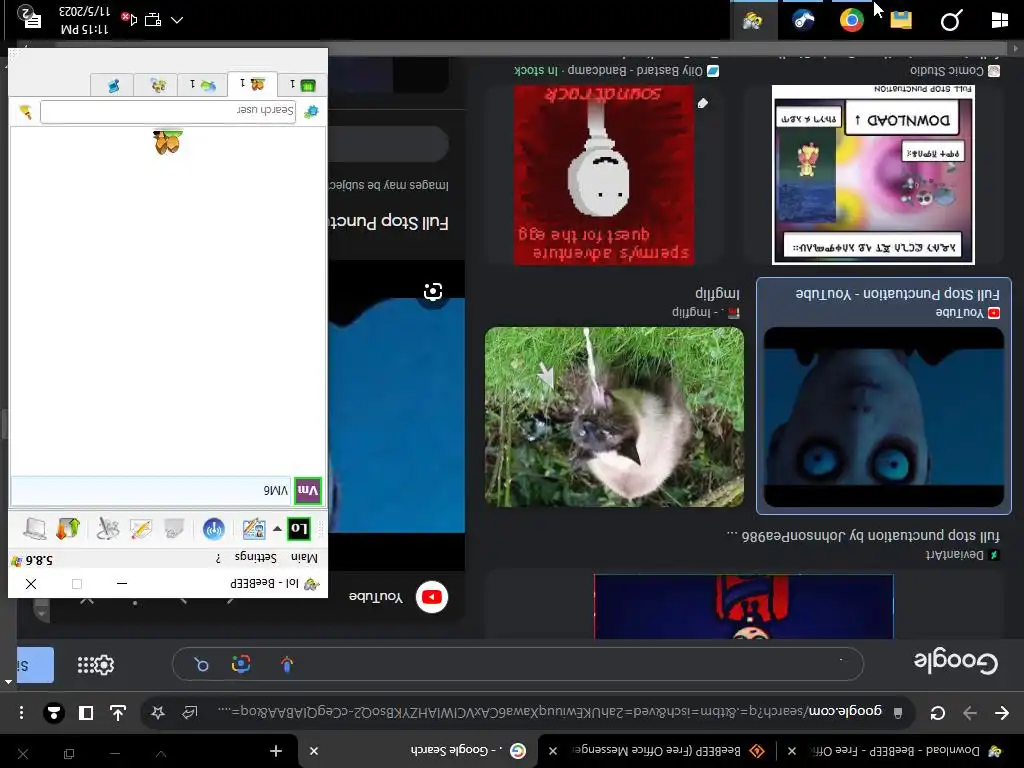Switch to BeeBEEP Free Office Messenger tab
Viewport: 1024px width, 768px height.
pyautogui.click(x=658, y=751)
